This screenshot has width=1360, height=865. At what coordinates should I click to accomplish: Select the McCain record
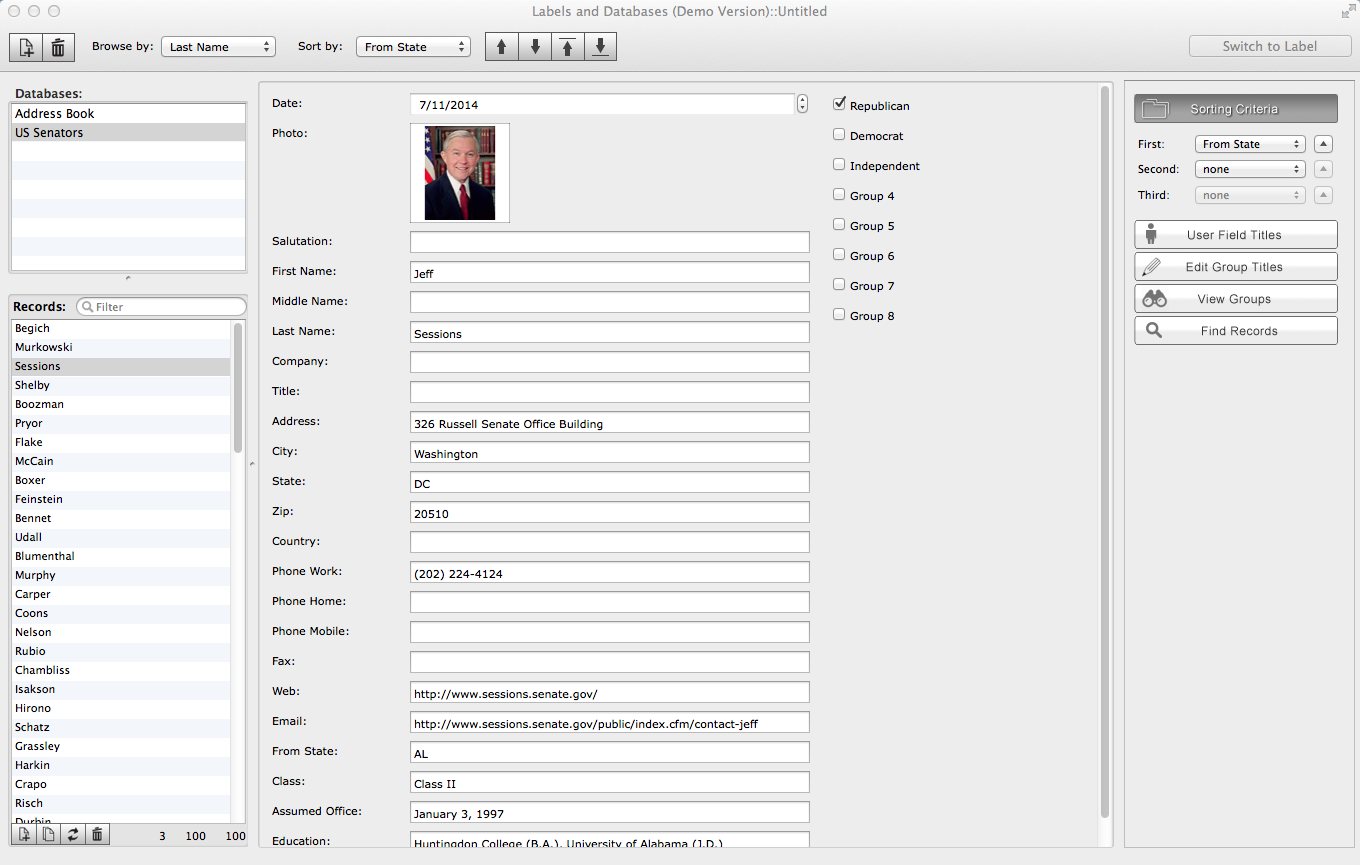point(121,461)
